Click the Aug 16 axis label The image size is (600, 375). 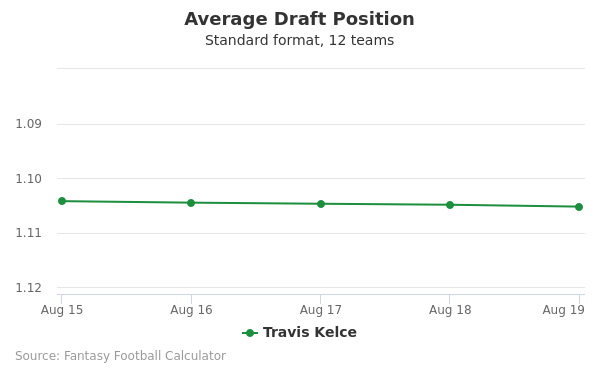(x=191, y=310)
